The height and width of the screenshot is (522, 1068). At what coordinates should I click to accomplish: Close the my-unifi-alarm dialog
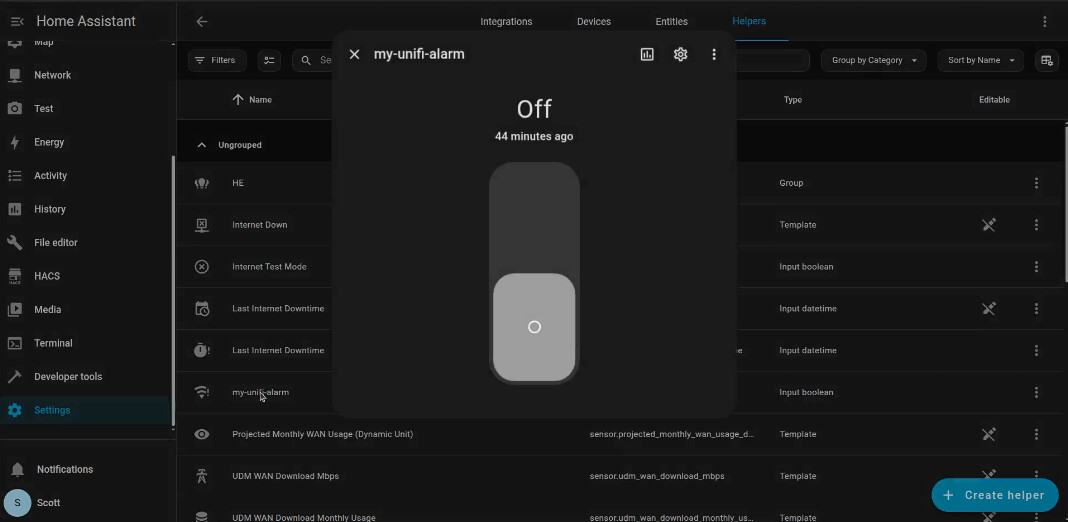pyautogui.click(x=354, y=55)
